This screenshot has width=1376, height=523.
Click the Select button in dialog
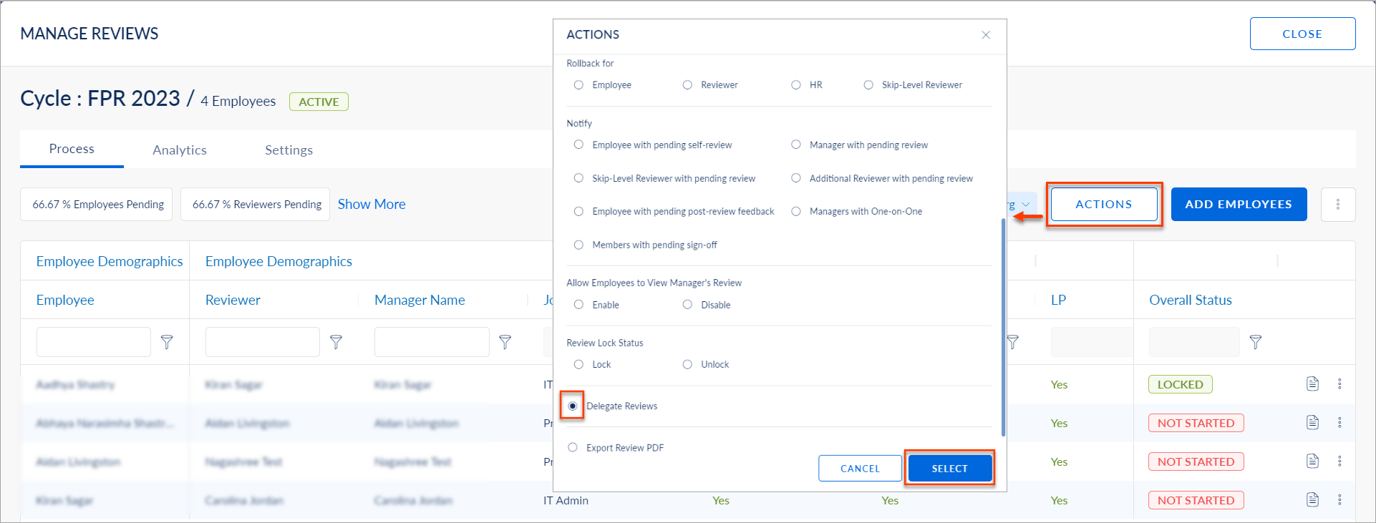pos(949,468)
